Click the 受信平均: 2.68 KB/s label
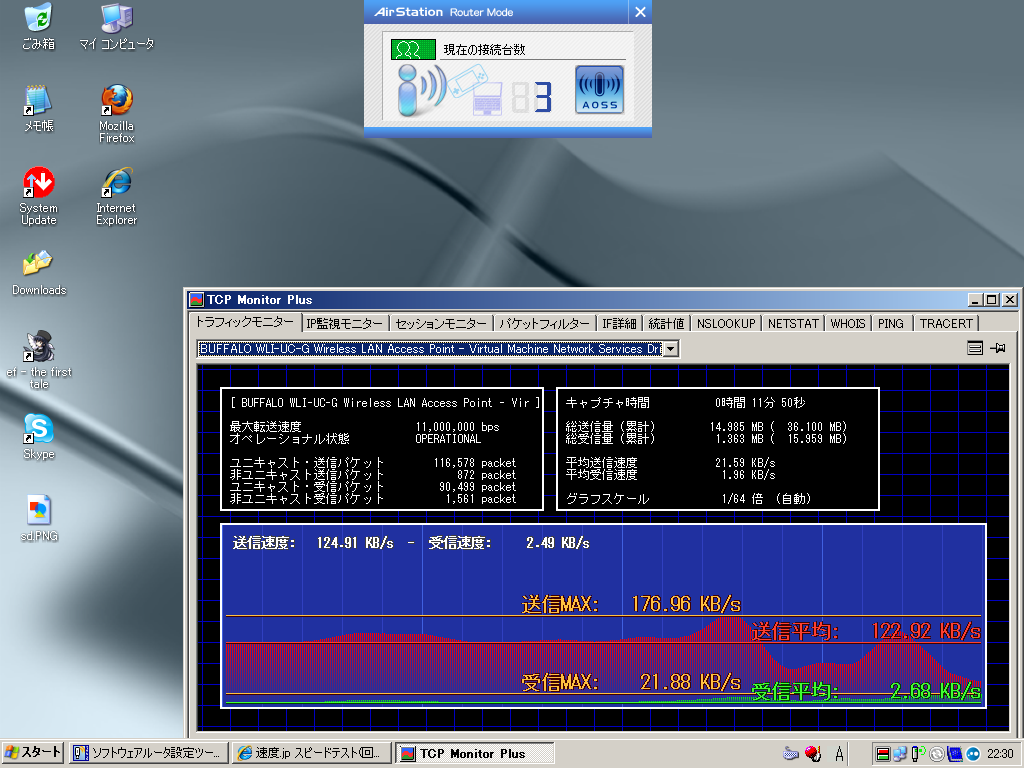The width and height of the screenshot is (1024, 768). point(866,691)
